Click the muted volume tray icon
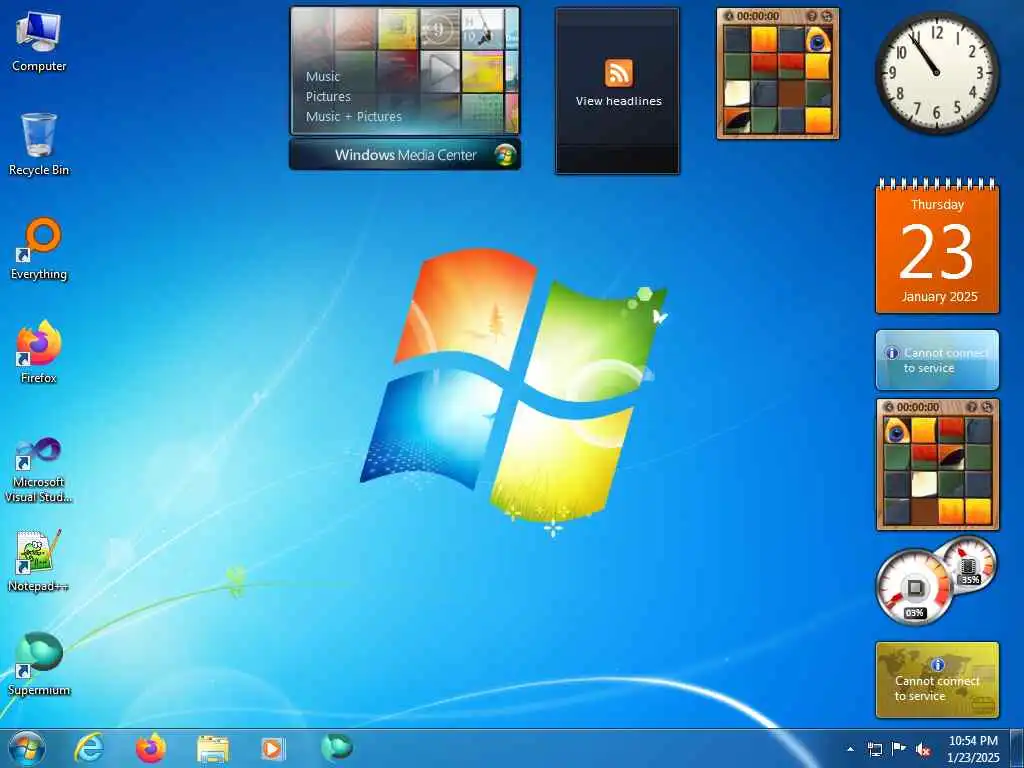 point(923,749)
